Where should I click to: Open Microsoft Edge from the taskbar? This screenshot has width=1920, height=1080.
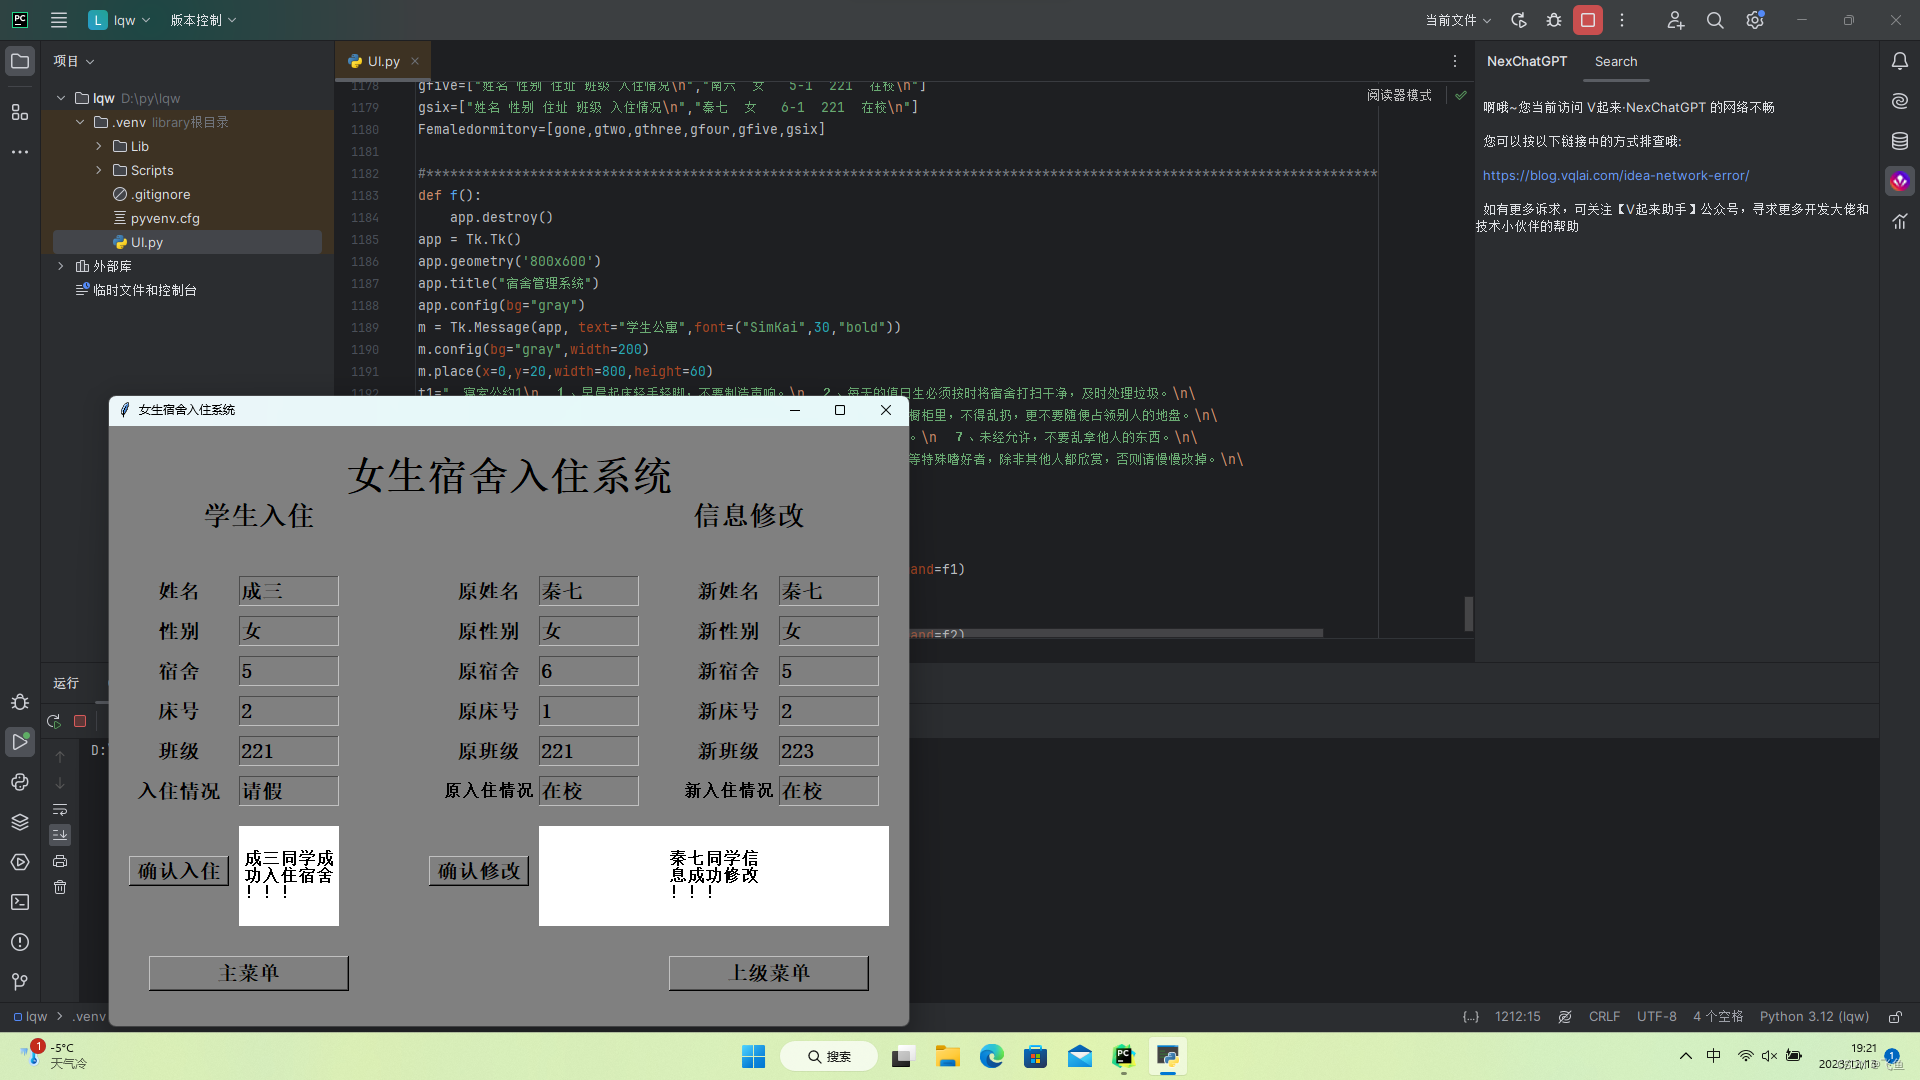[991, 1056]
